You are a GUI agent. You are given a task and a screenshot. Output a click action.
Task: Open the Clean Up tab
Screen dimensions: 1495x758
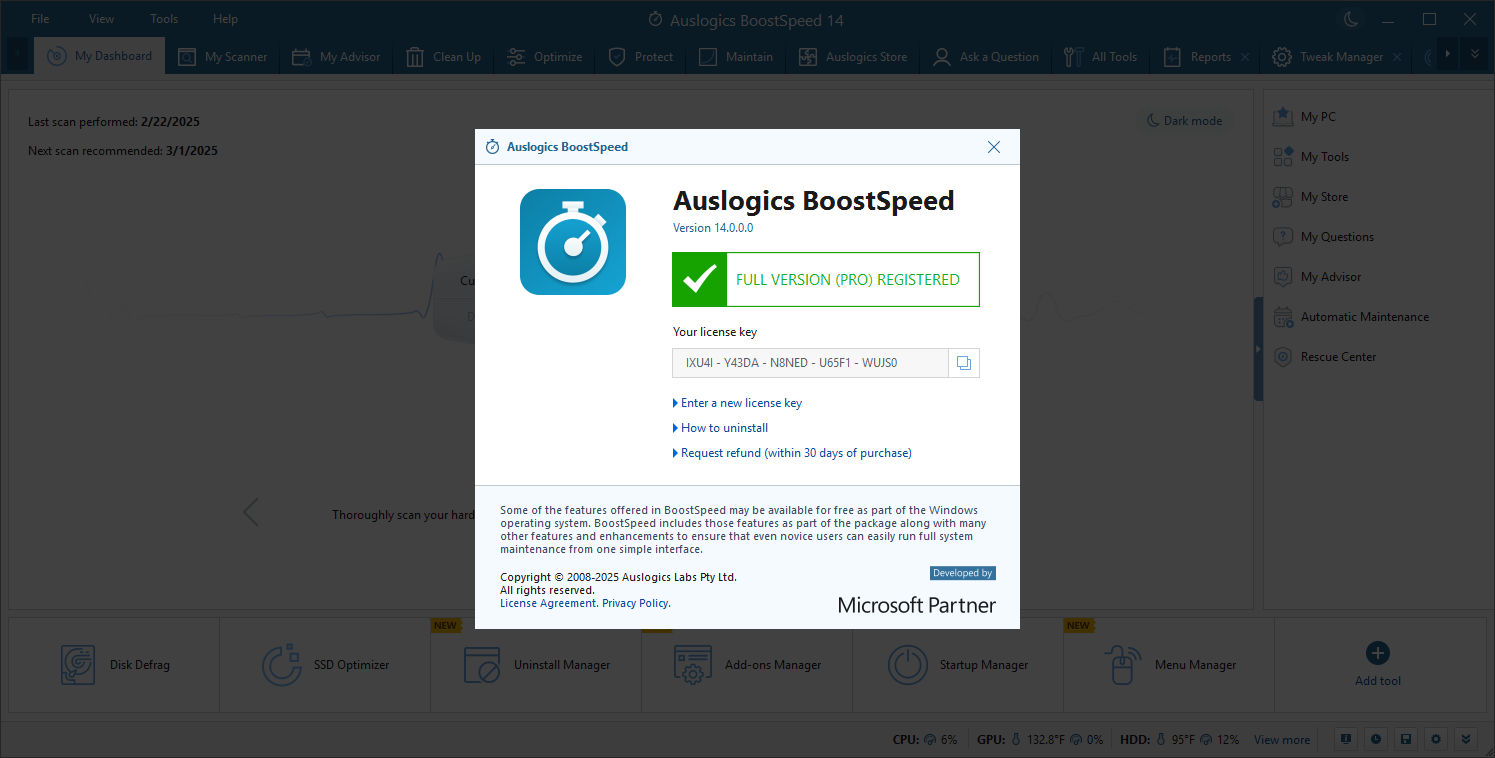point(443,57)
